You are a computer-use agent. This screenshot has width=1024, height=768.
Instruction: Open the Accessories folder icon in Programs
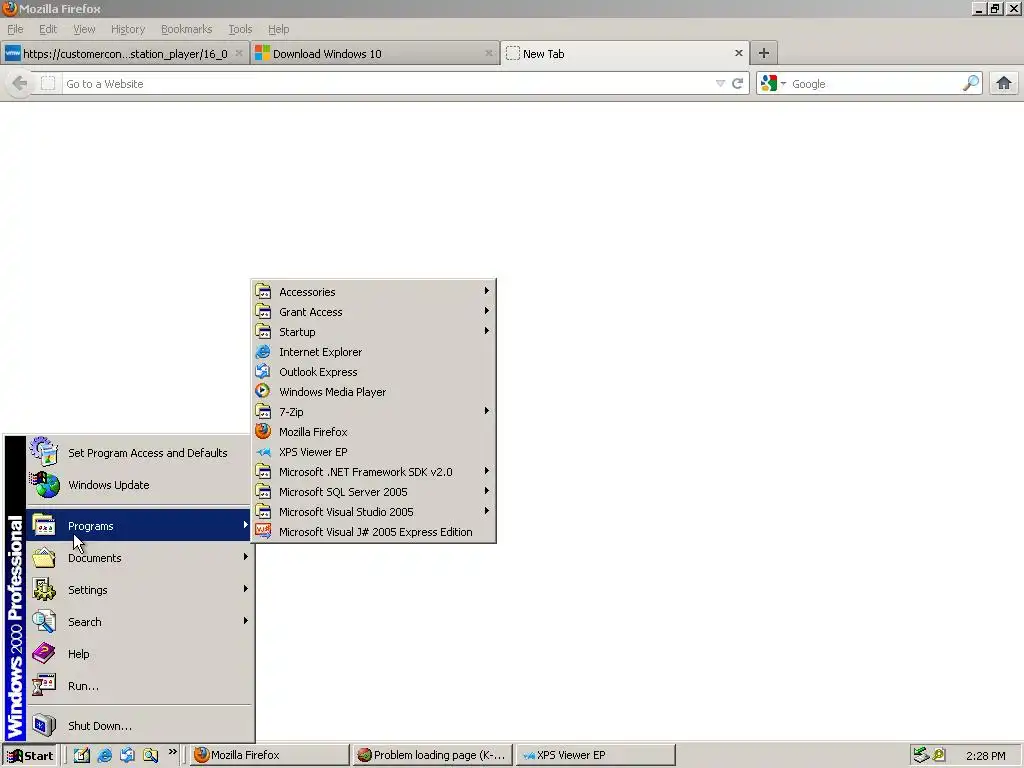(263, 291)
